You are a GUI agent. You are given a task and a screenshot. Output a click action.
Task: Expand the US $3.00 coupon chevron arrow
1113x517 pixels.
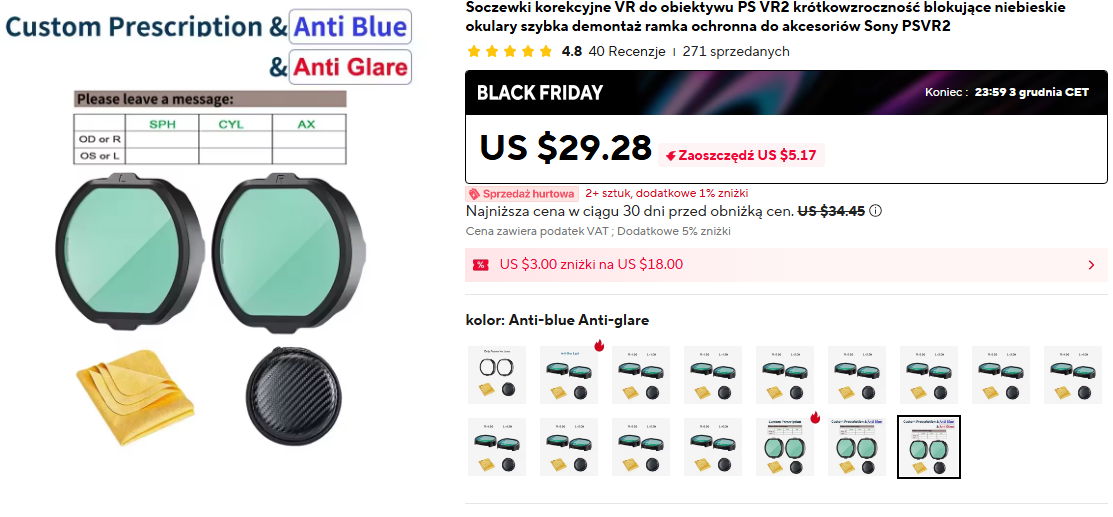(x=1091, y=265)
